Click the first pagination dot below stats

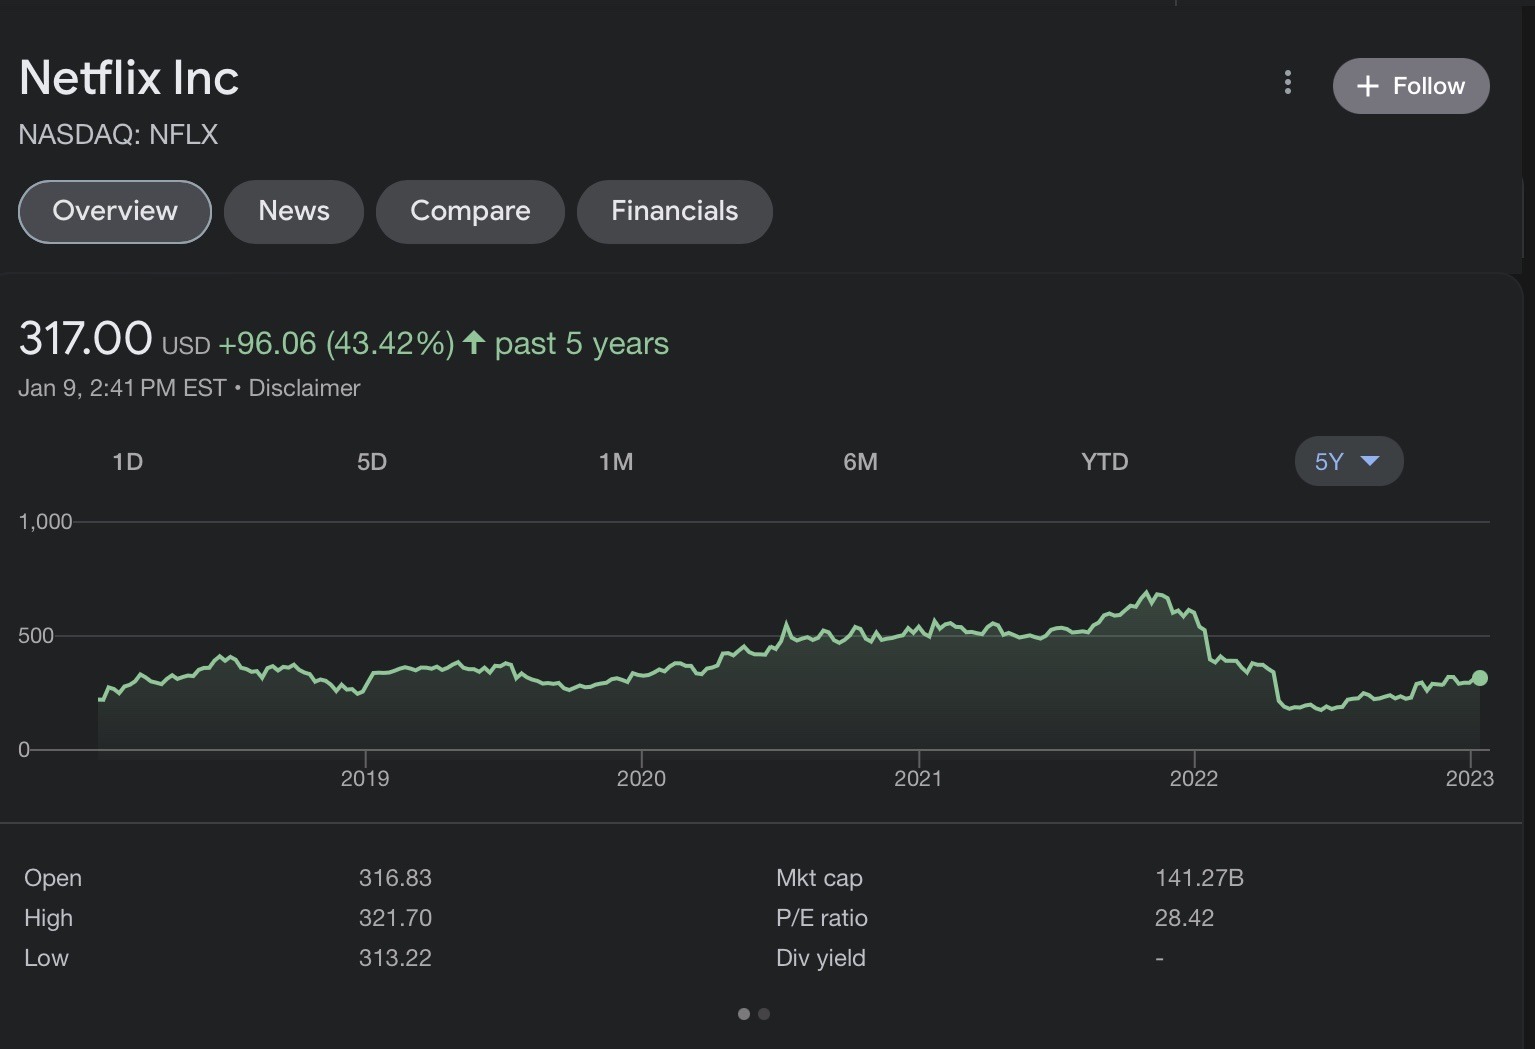point(743,1014)
